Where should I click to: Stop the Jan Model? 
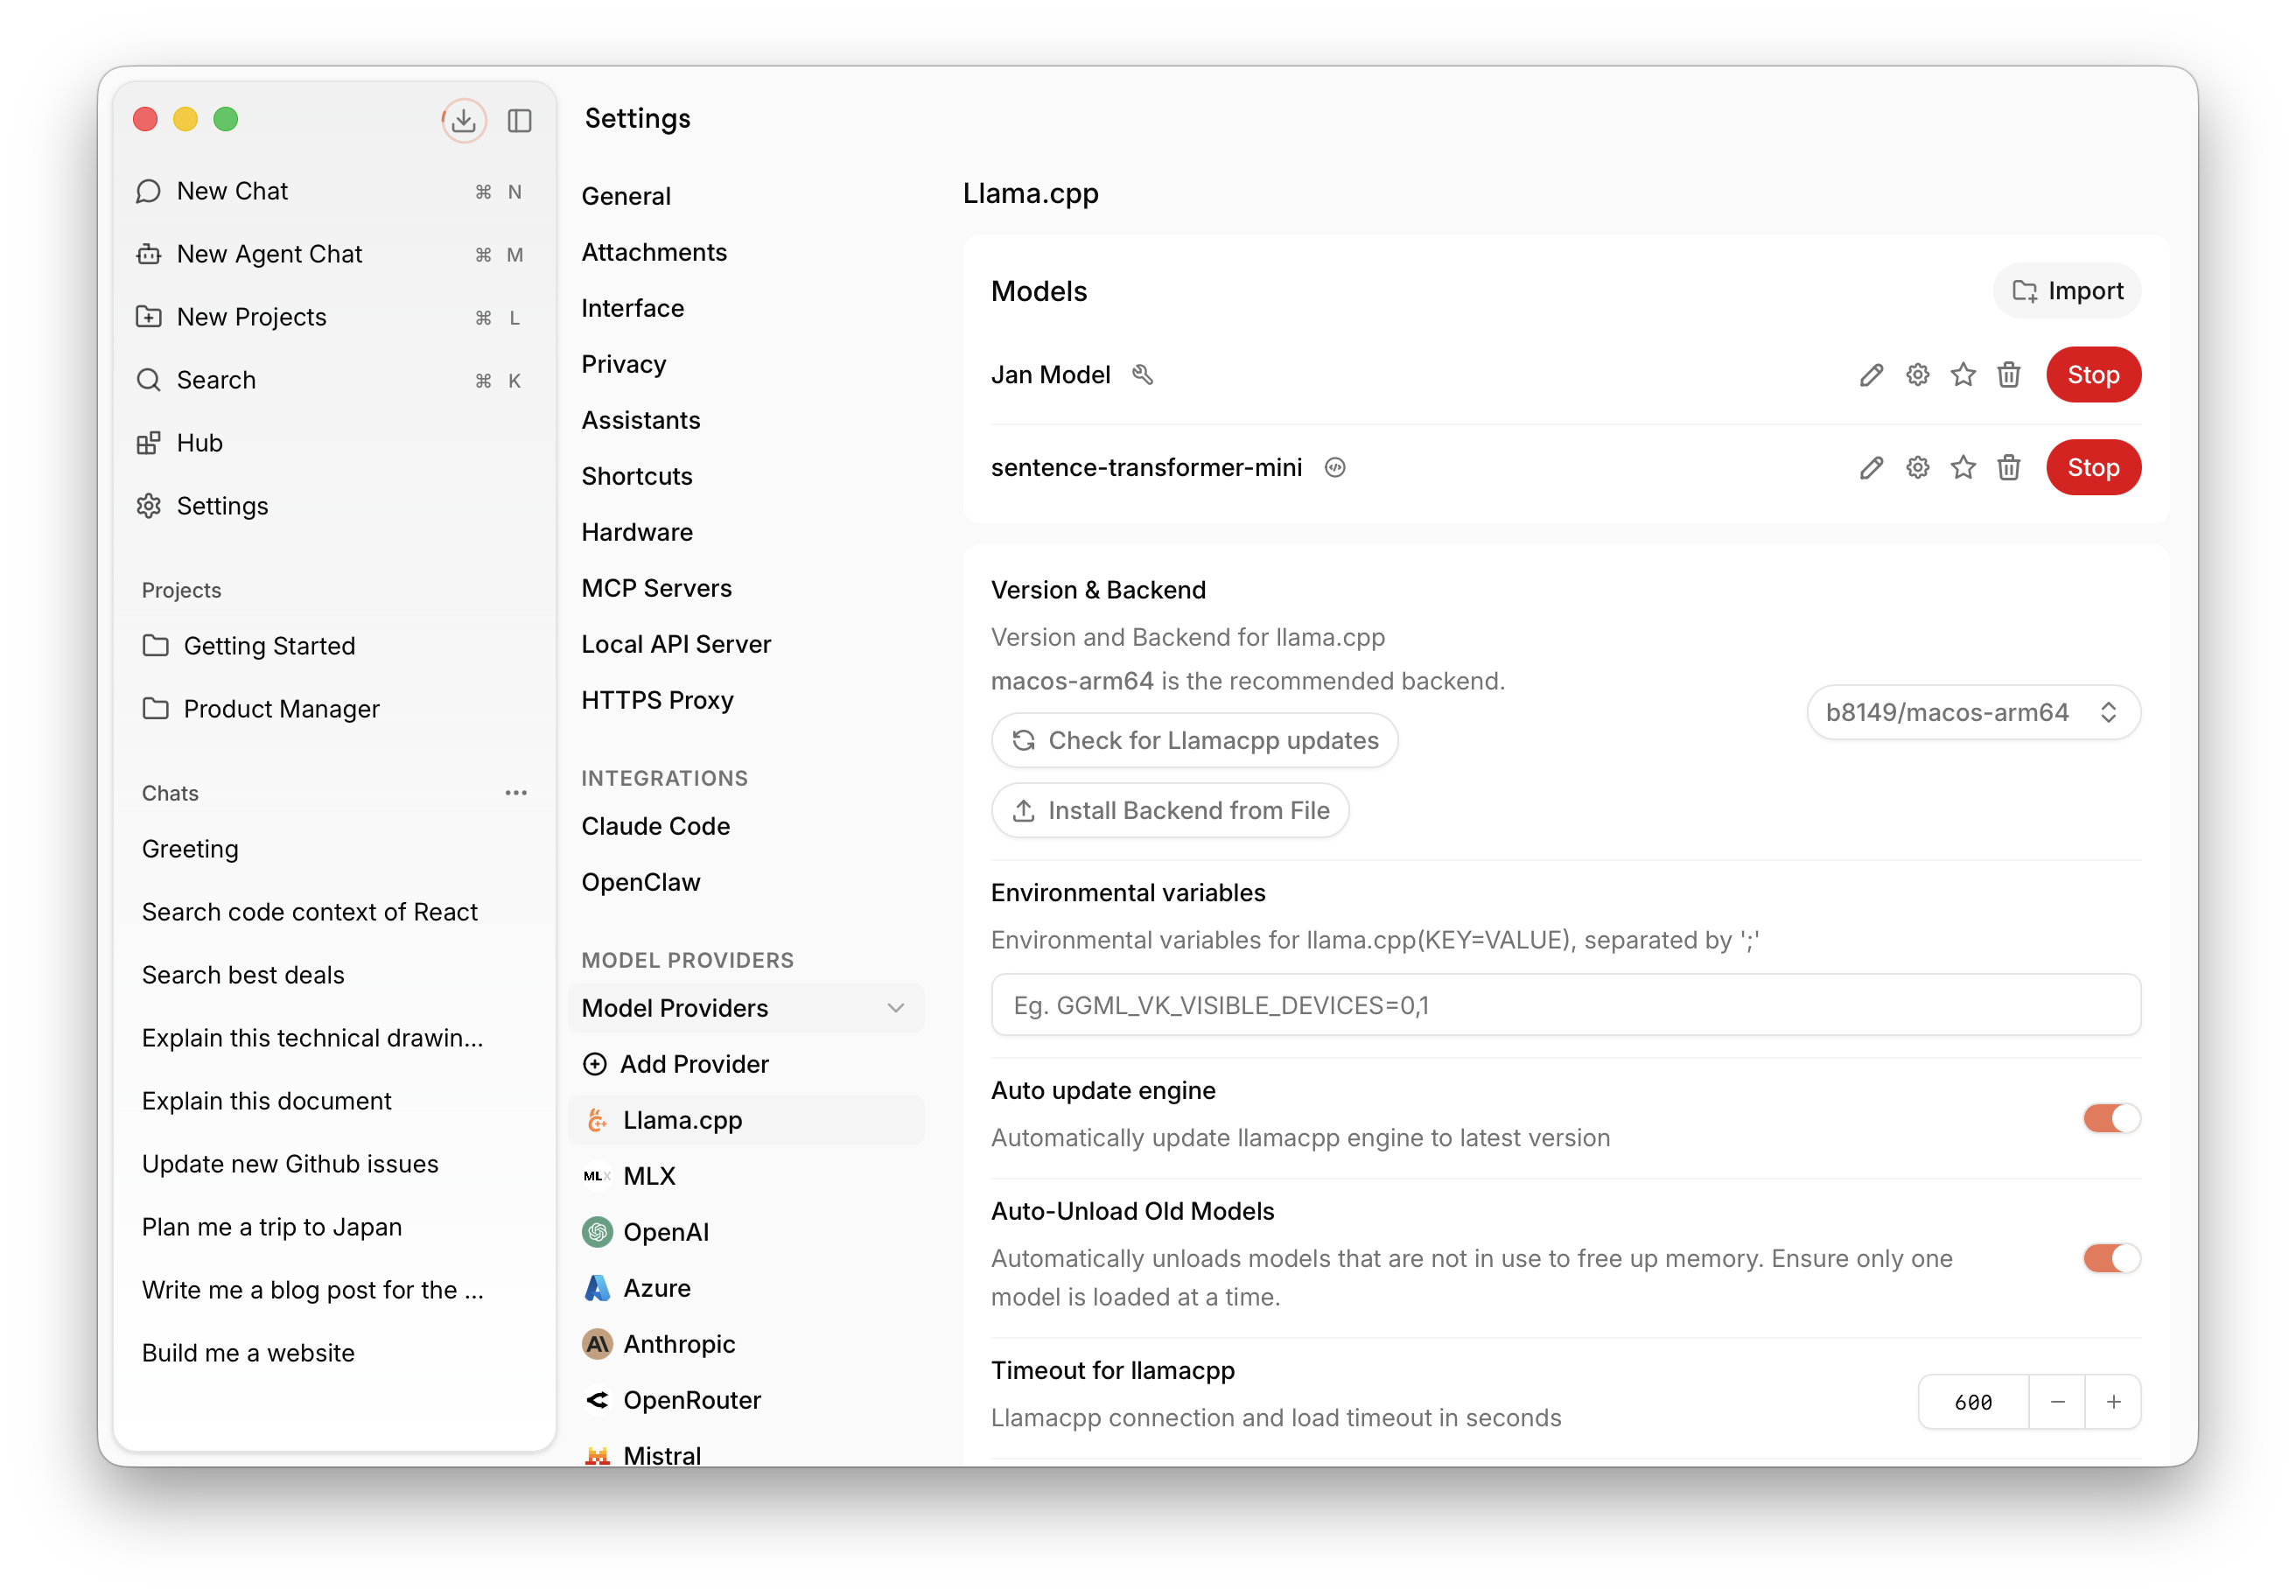(2092, 375)
